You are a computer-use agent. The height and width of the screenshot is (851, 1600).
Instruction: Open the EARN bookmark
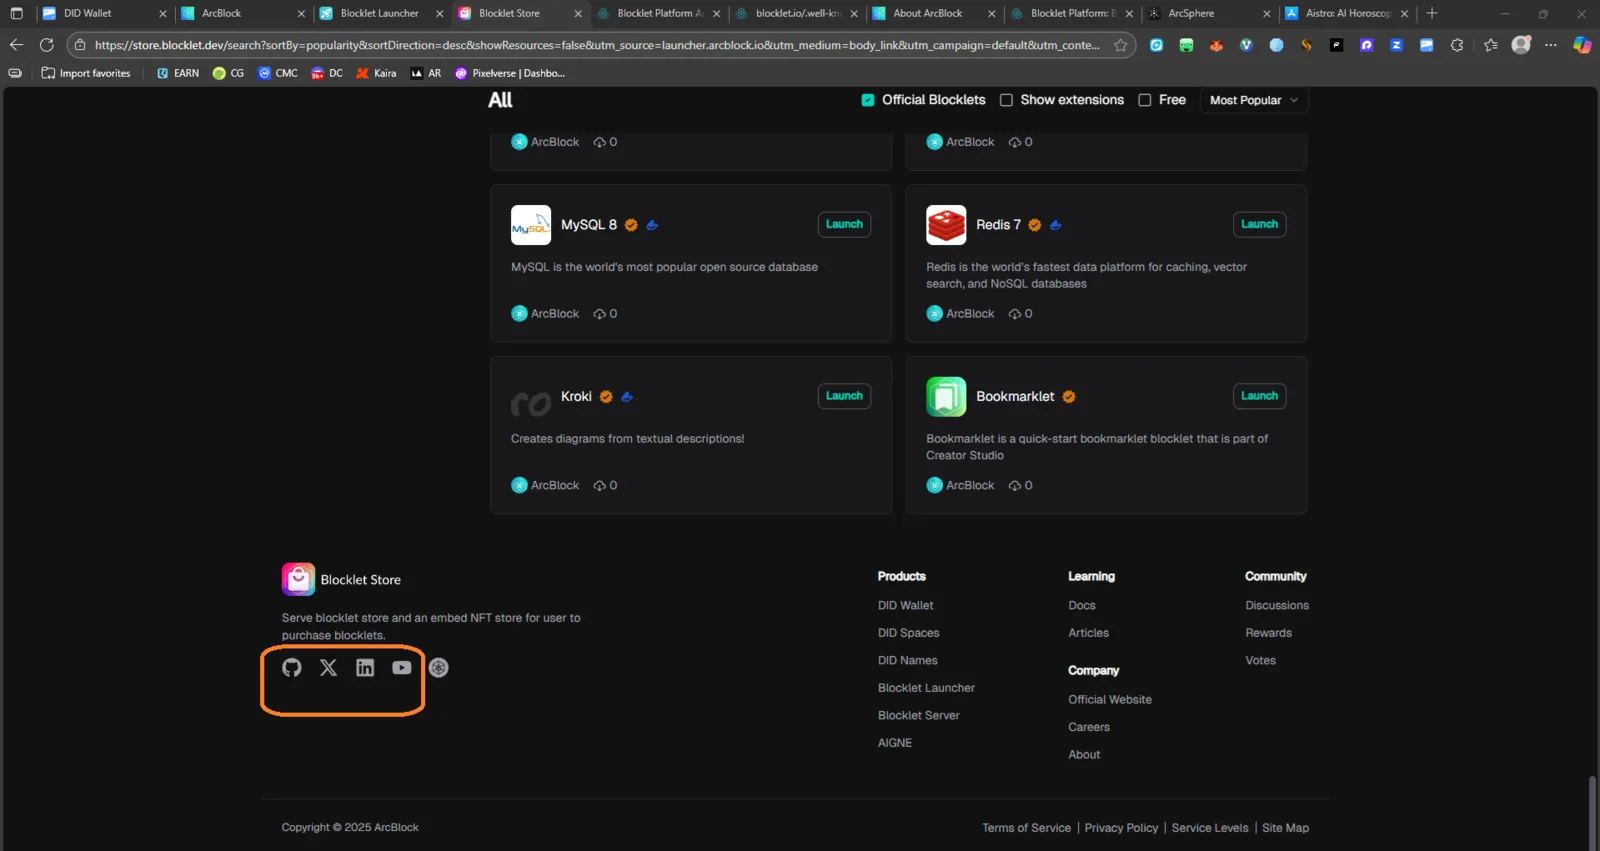[x=178, y=73]
